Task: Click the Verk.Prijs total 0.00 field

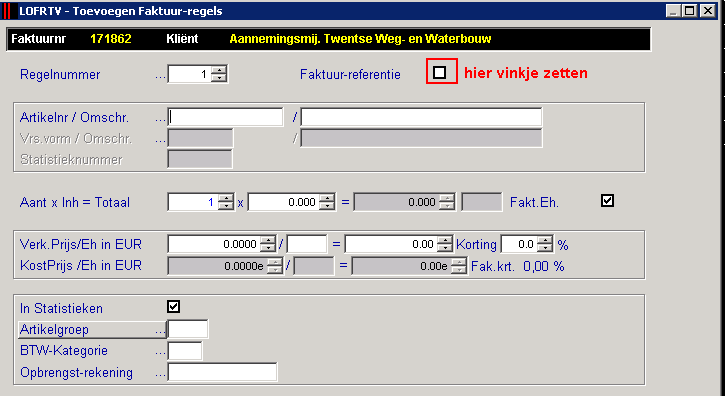Action: (391, 244)
